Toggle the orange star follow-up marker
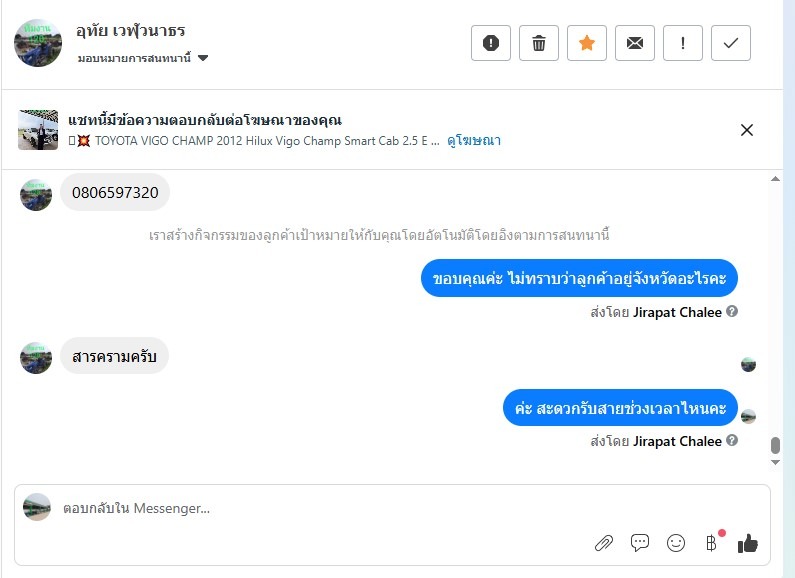Image resolution: width=795 pixels, height=578 pixels. [x=587, y=43]
